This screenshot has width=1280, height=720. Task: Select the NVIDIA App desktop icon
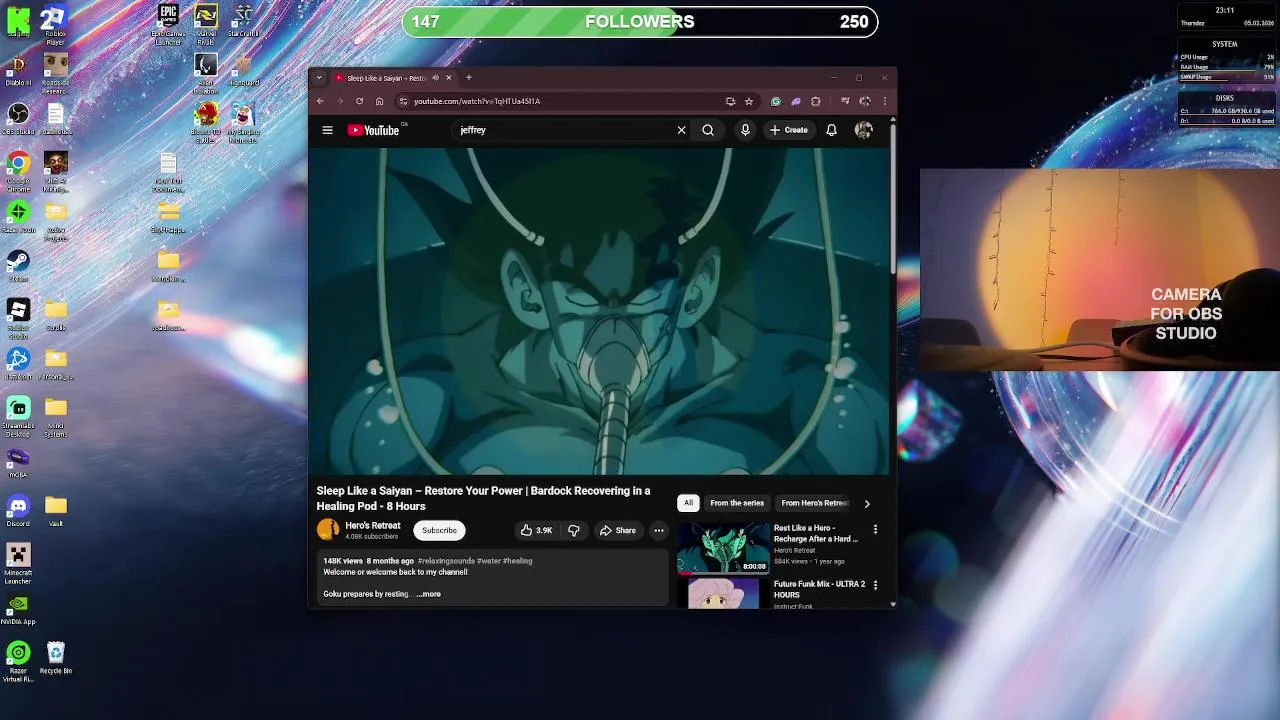tap(18, 609)
